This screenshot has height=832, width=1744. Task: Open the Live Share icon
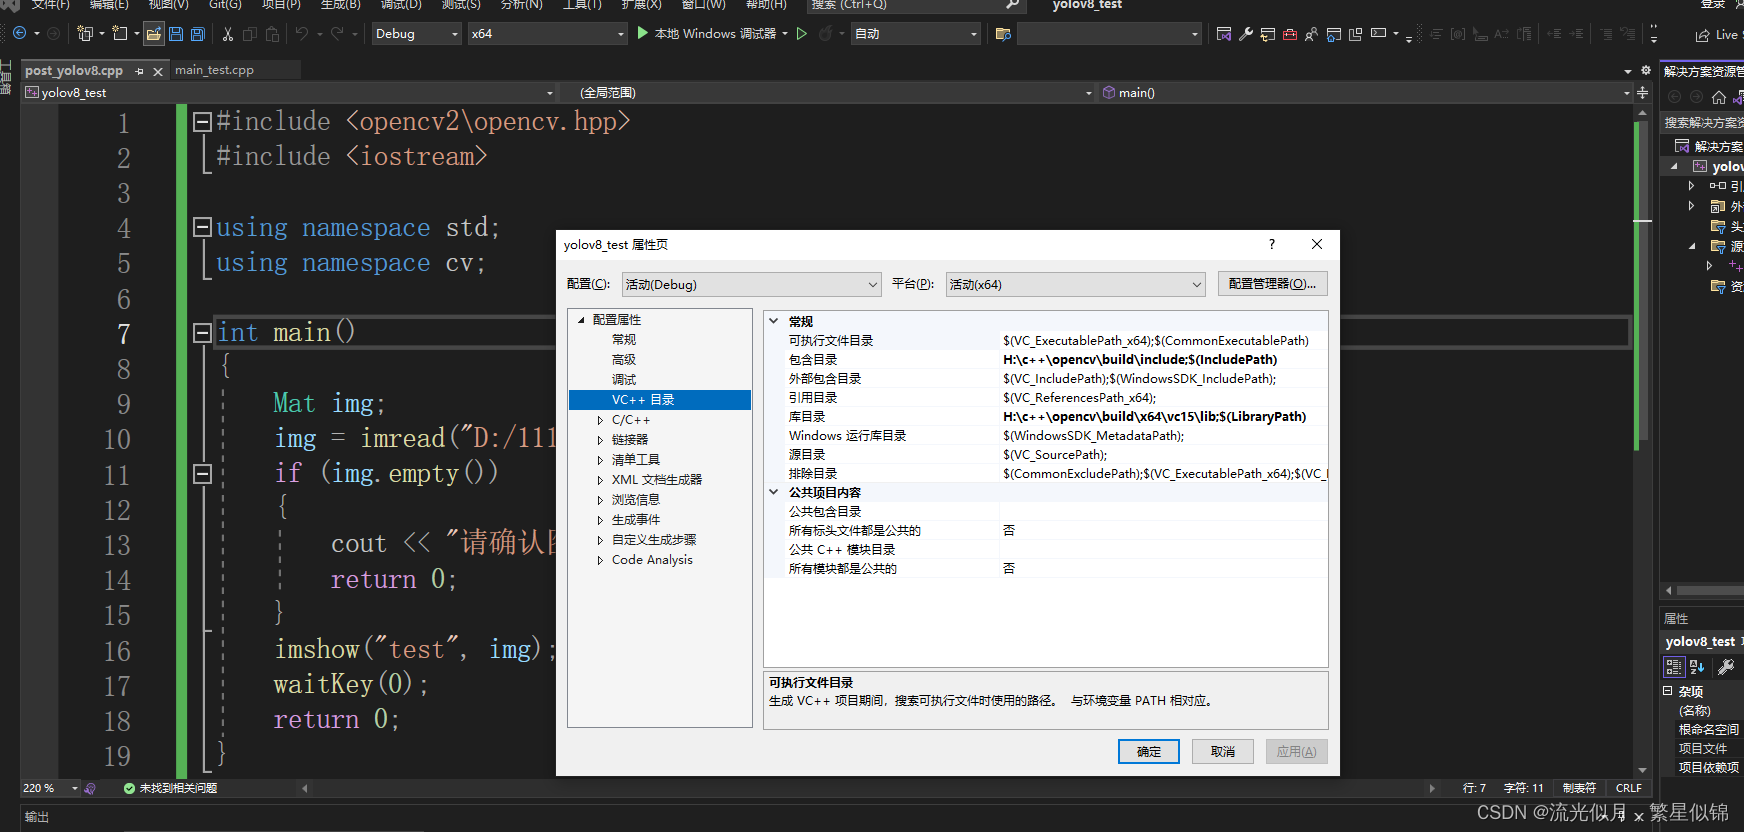coord(1702,35)
